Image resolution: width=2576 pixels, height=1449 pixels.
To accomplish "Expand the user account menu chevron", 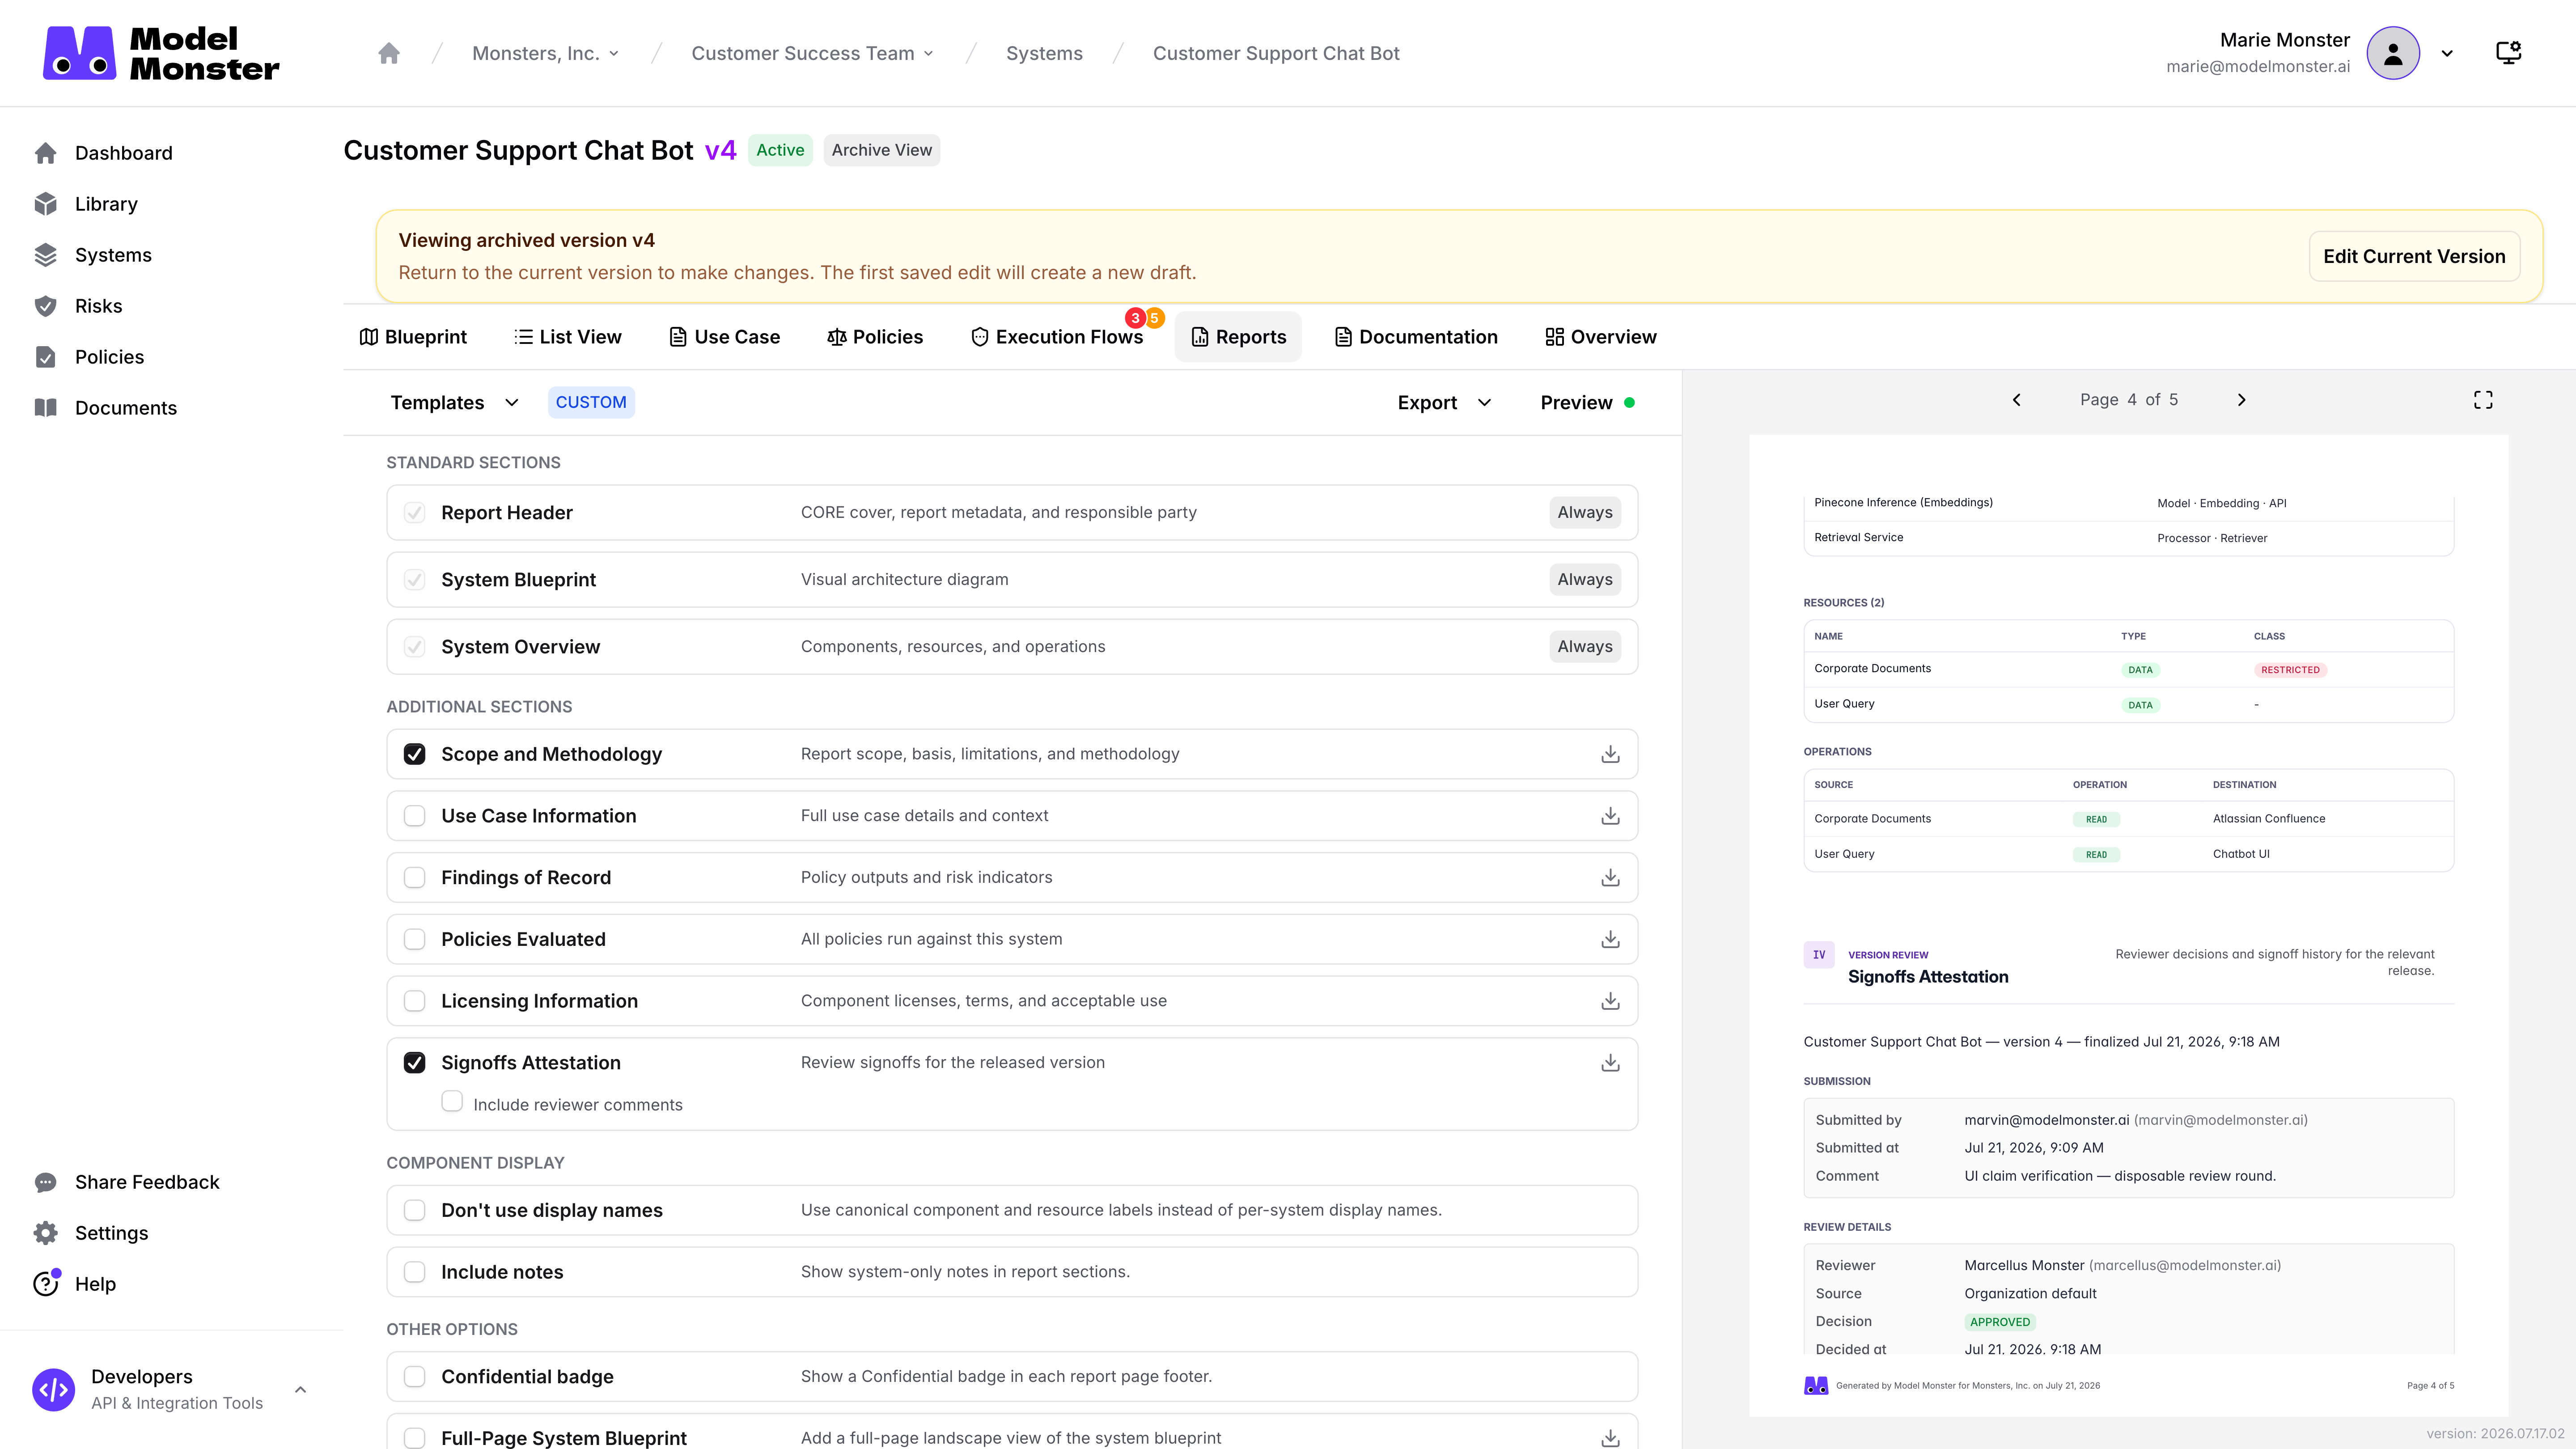I will coord(2447,54).
